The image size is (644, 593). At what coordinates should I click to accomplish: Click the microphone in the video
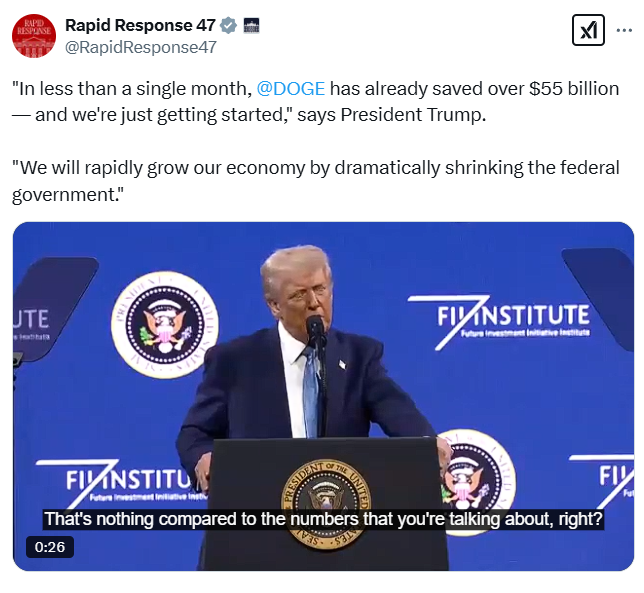(x=315, y=331)
